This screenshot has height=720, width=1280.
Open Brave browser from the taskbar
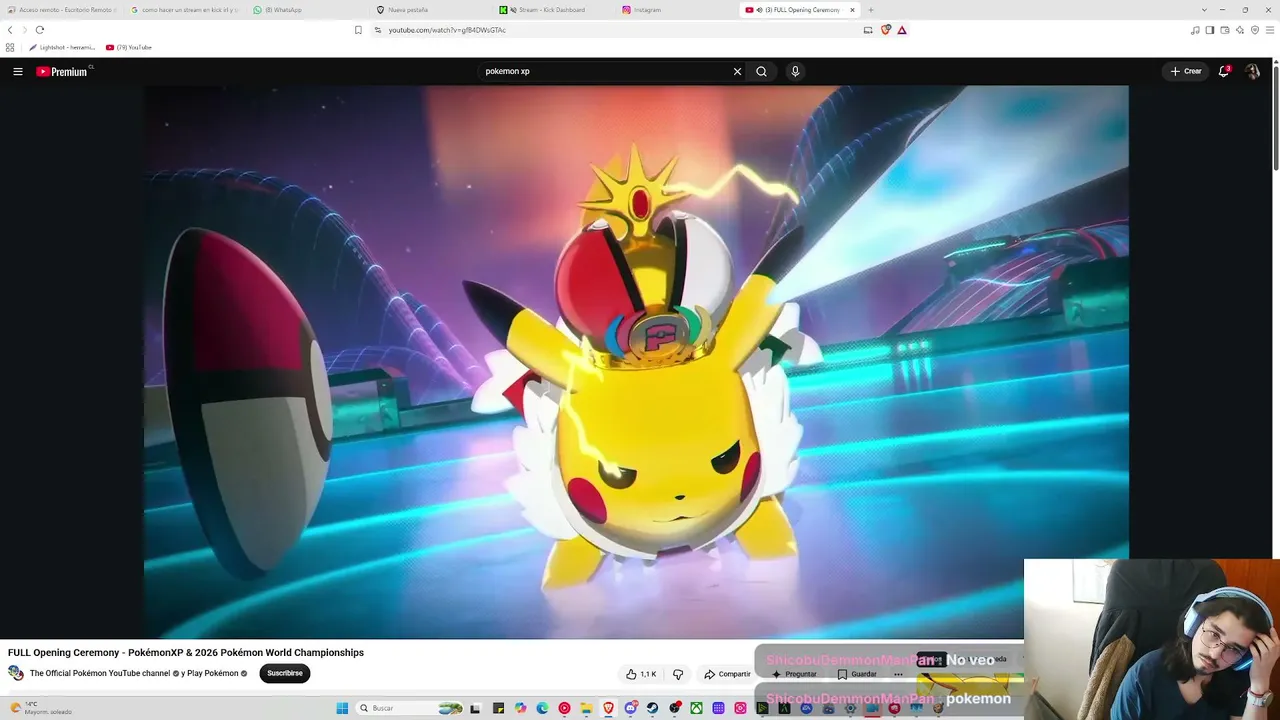click(608, 708)
